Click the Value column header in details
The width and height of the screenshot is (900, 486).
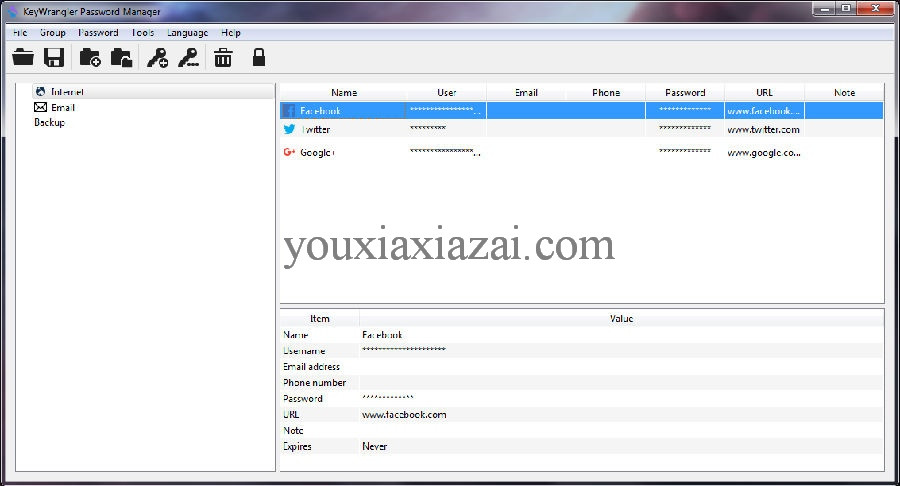coord(622,318)
